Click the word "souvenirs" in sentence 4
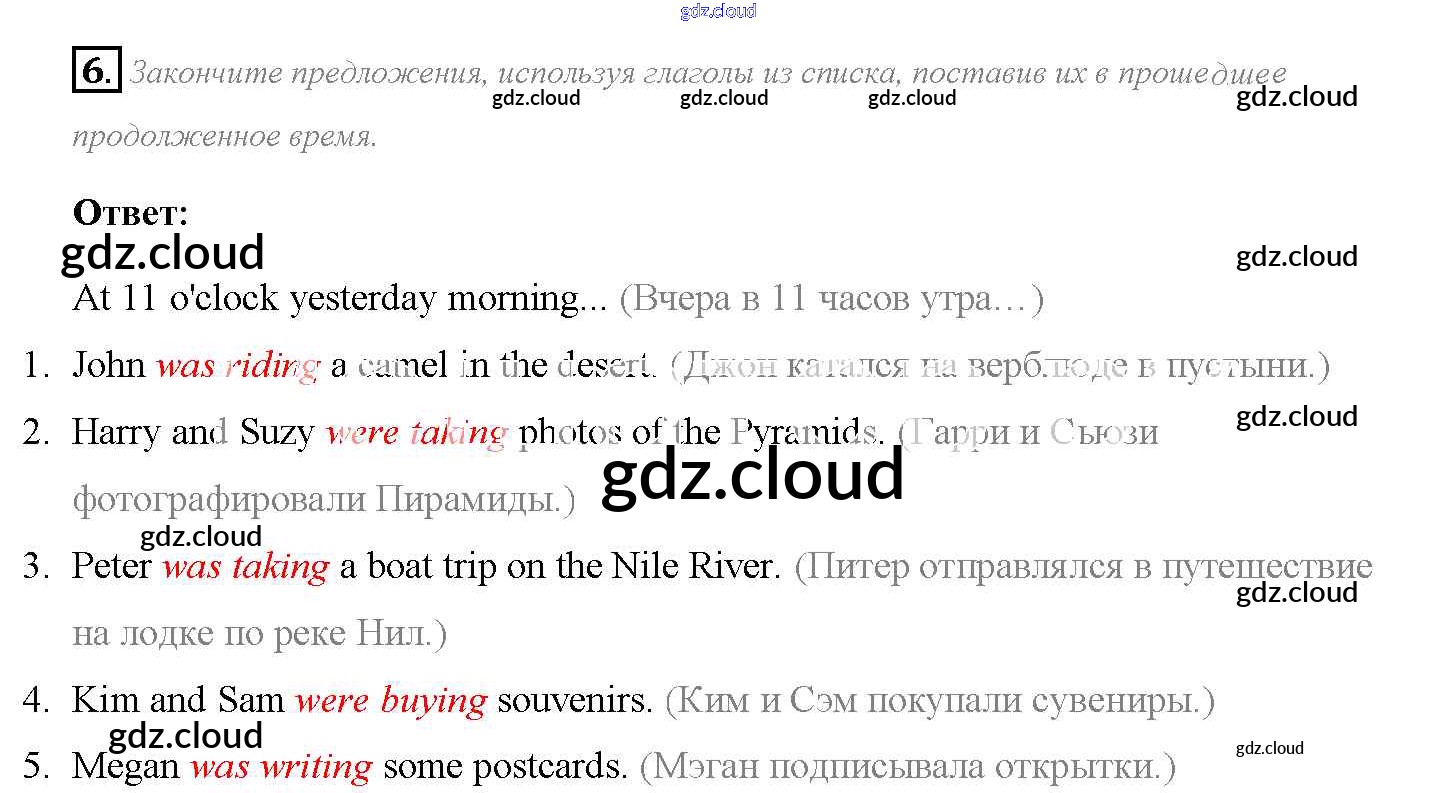Image resolution: width=1436 pixels, height=793 pixels. (574, 700)
